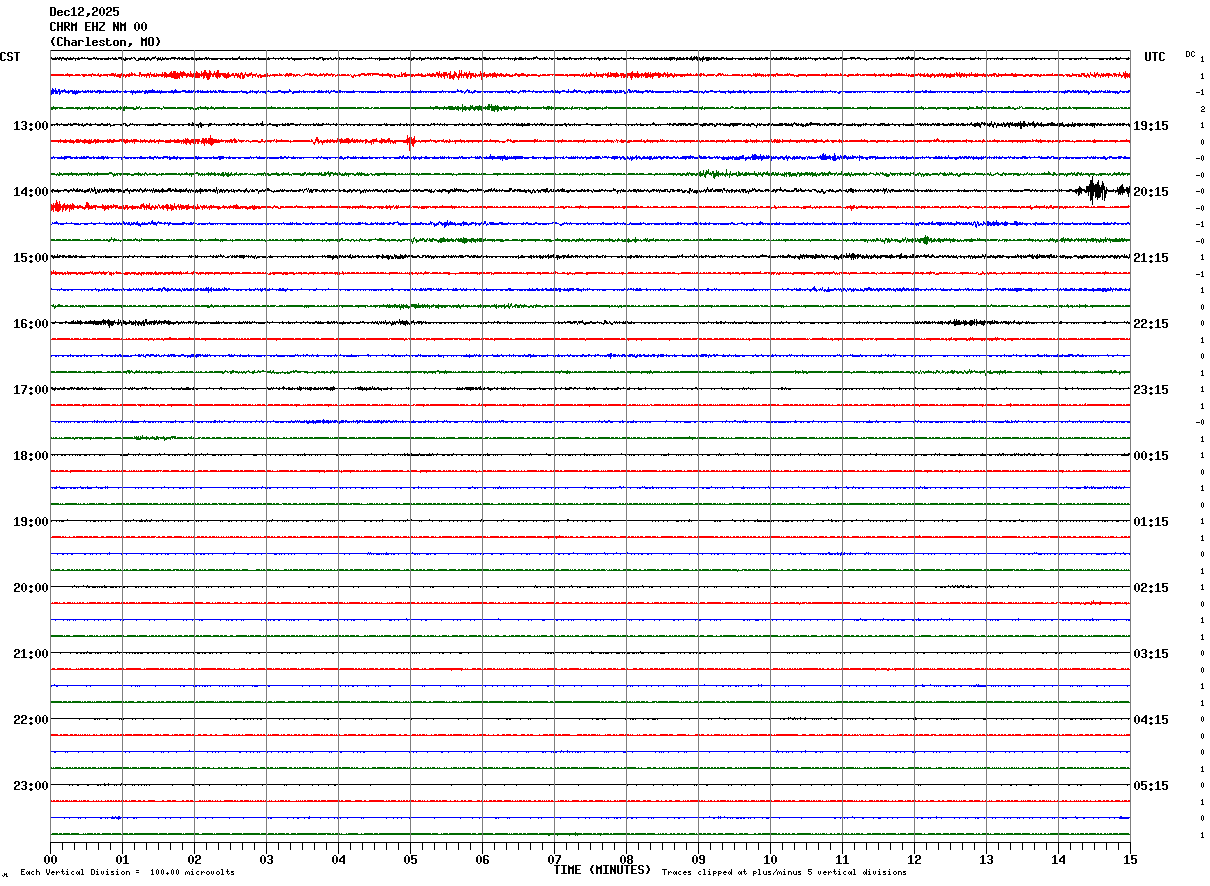
Task: Click minute tick label 01 on time axis
Action: point(122,859)
